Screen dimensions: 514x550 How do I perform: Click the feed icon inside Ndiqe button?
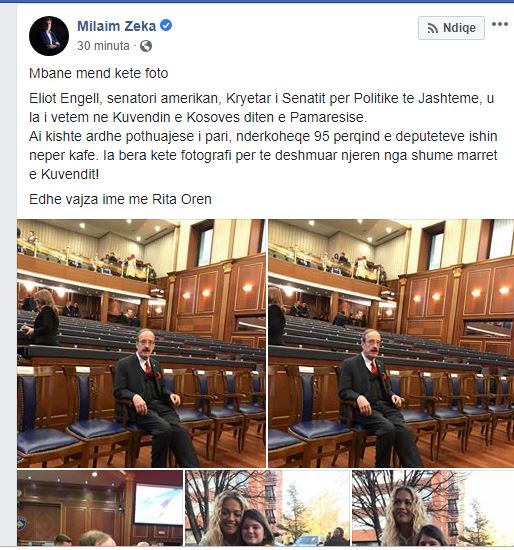tap(433, 28)
